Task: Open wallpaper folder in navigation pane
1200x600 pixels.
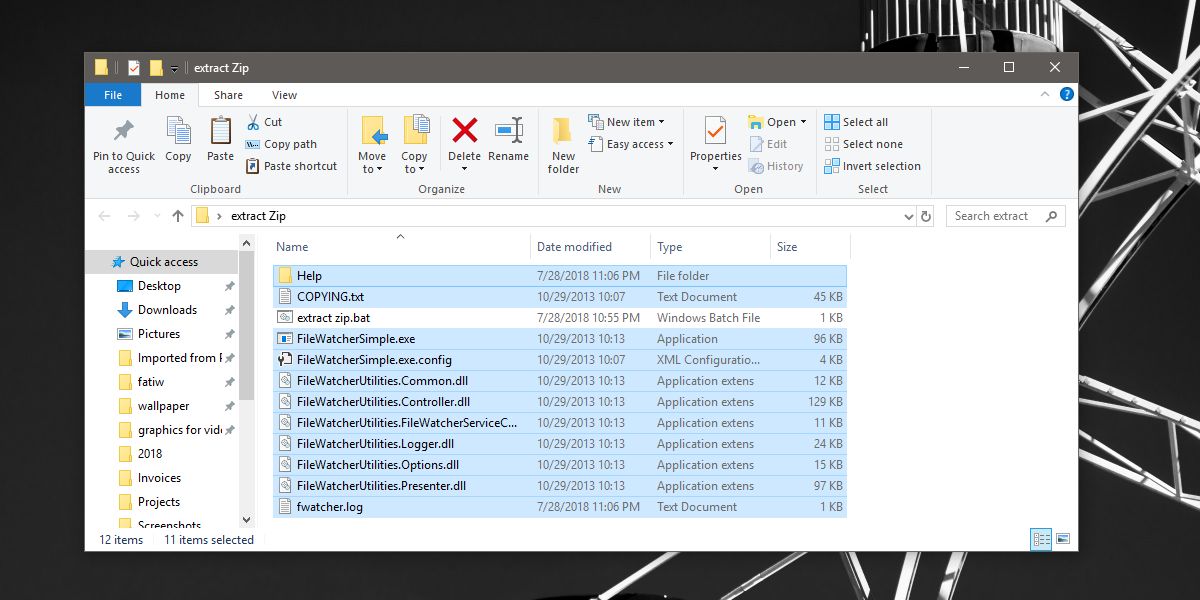Action: [161, 406]
